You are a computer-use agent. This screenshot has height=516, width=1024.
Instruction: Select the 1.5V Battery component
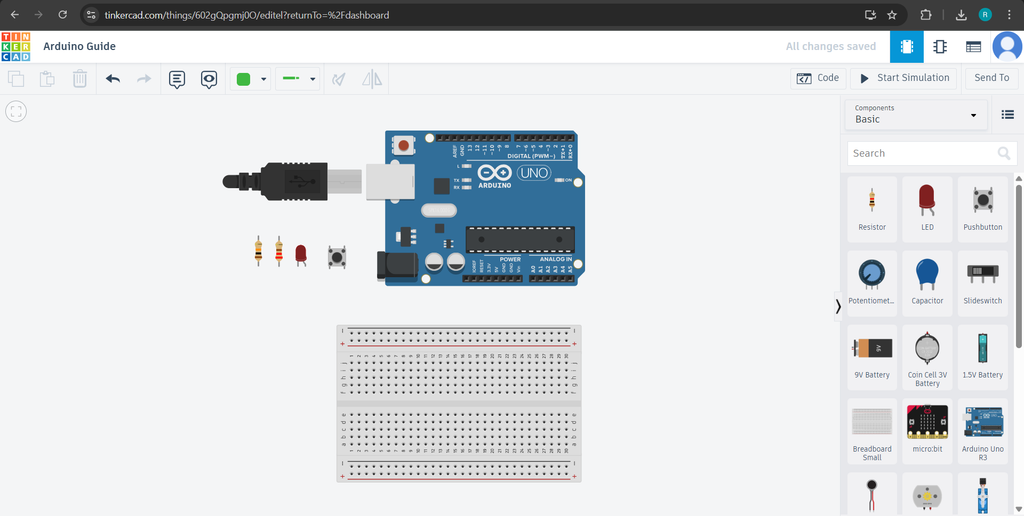pos(982,357)
